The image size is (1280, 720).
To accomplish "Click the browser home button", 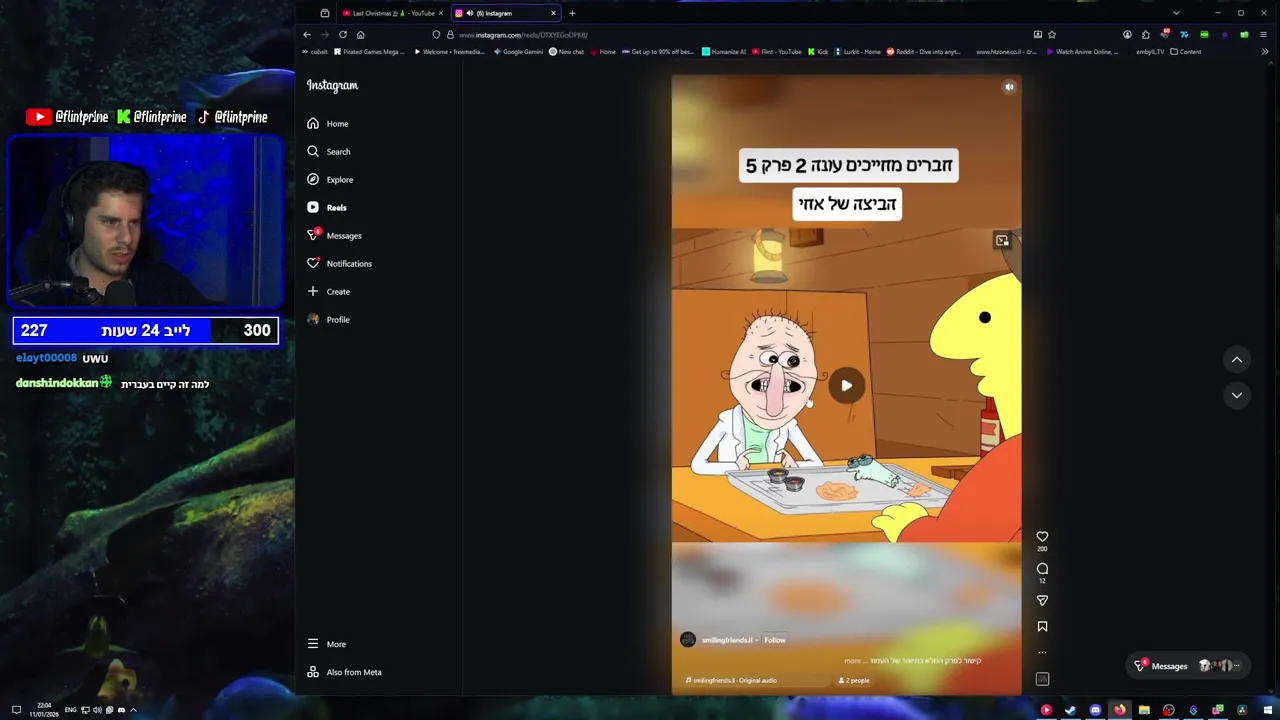I will click(361, 35).
